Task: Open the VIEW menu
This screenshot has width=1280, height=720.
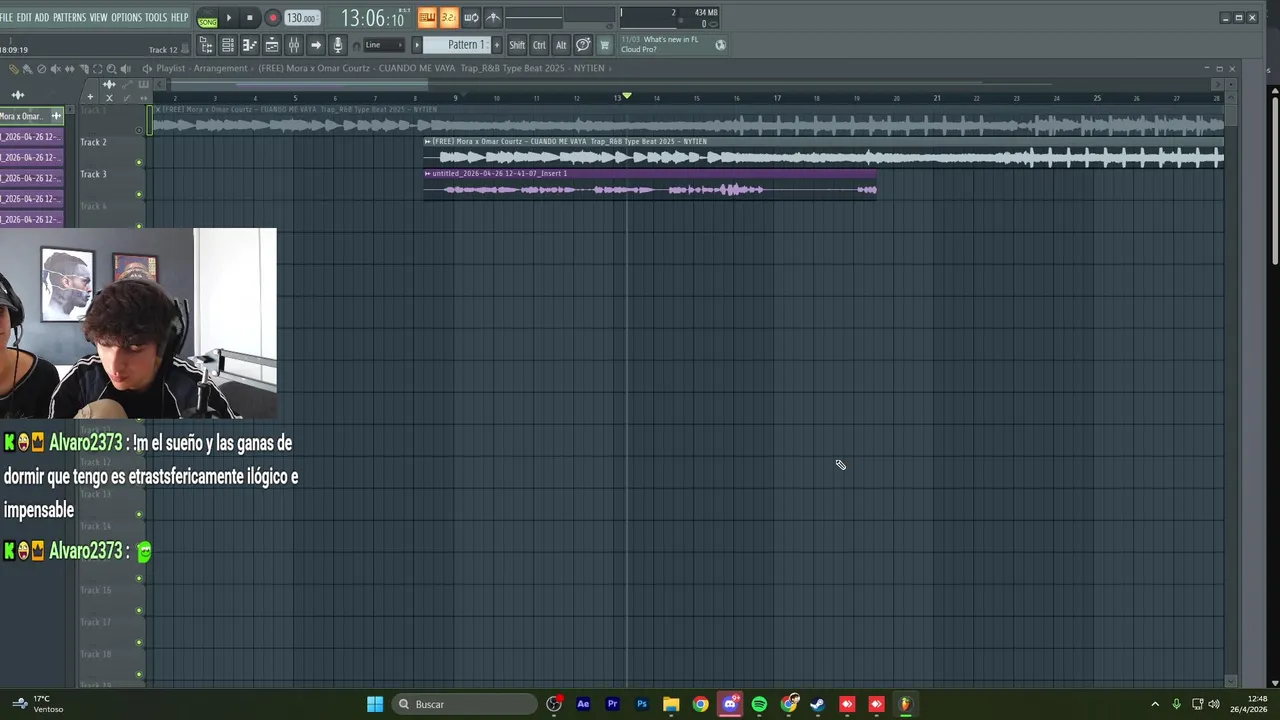Action: click(x=98, y=17)
